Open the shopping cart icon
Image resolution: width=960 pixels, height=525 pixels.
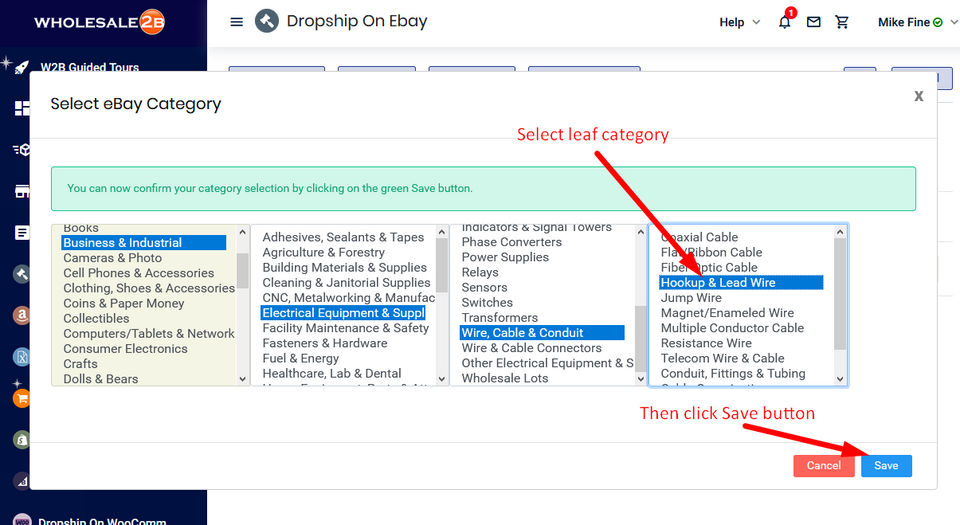coord(842,22)
